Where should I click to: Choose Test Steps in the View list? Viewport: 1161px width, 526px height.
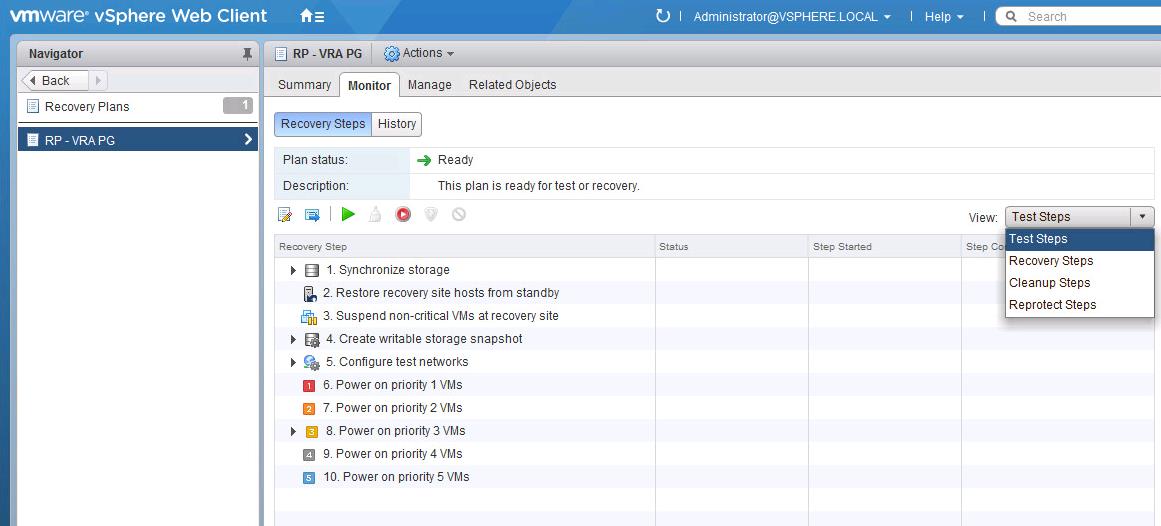[1080, 239]
